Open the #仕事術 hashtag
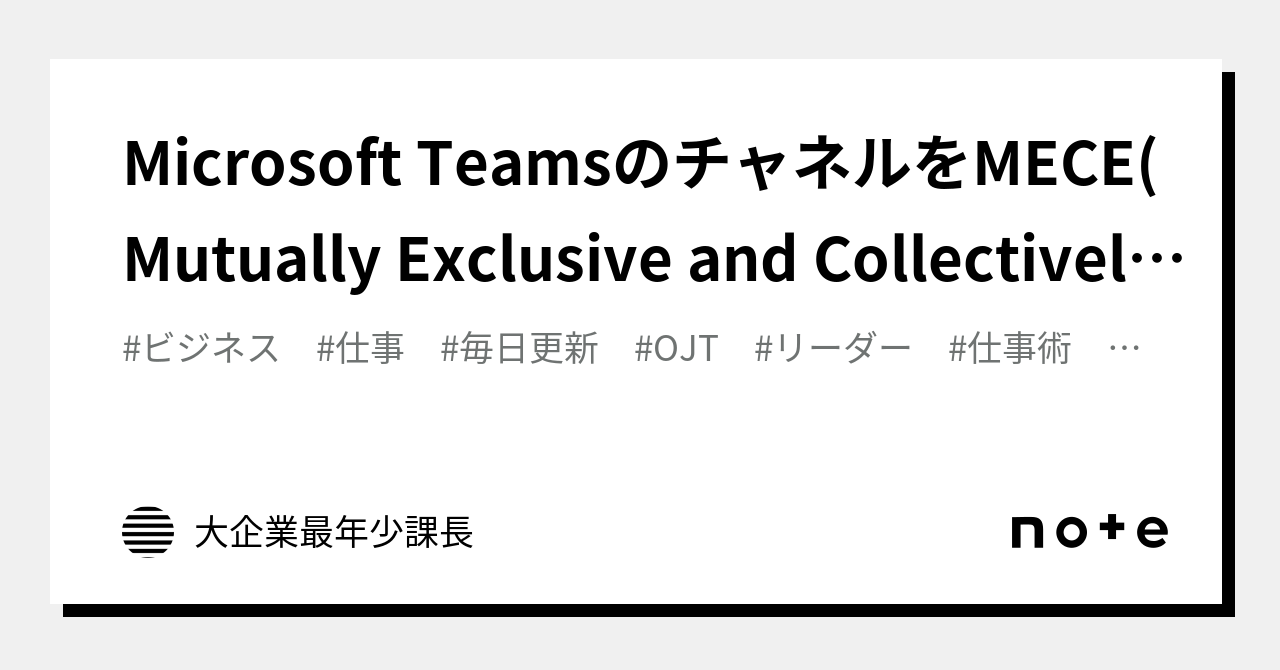Viewport: 1280px width, 670px height. click(1010, 349)
